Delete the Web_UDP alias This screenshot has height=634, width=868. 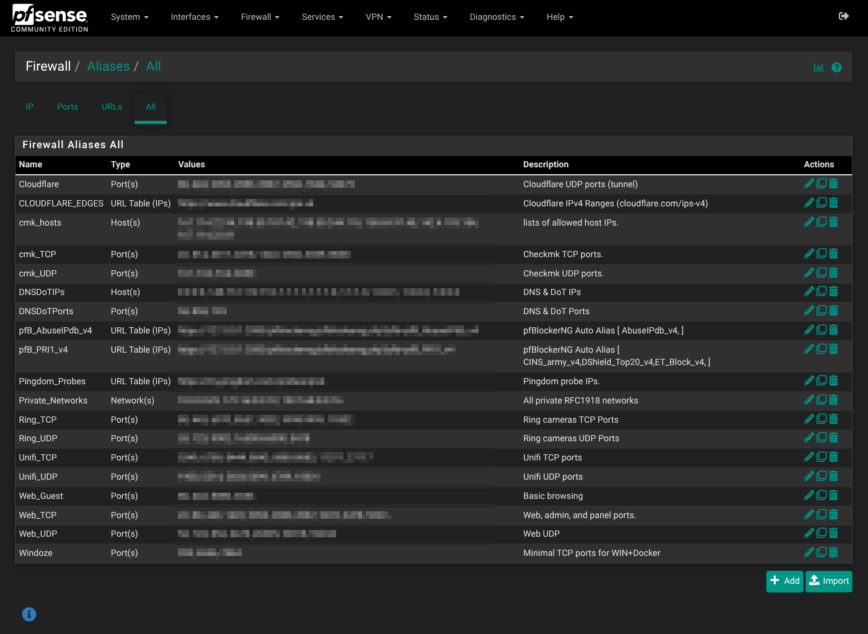click(834, 533)
